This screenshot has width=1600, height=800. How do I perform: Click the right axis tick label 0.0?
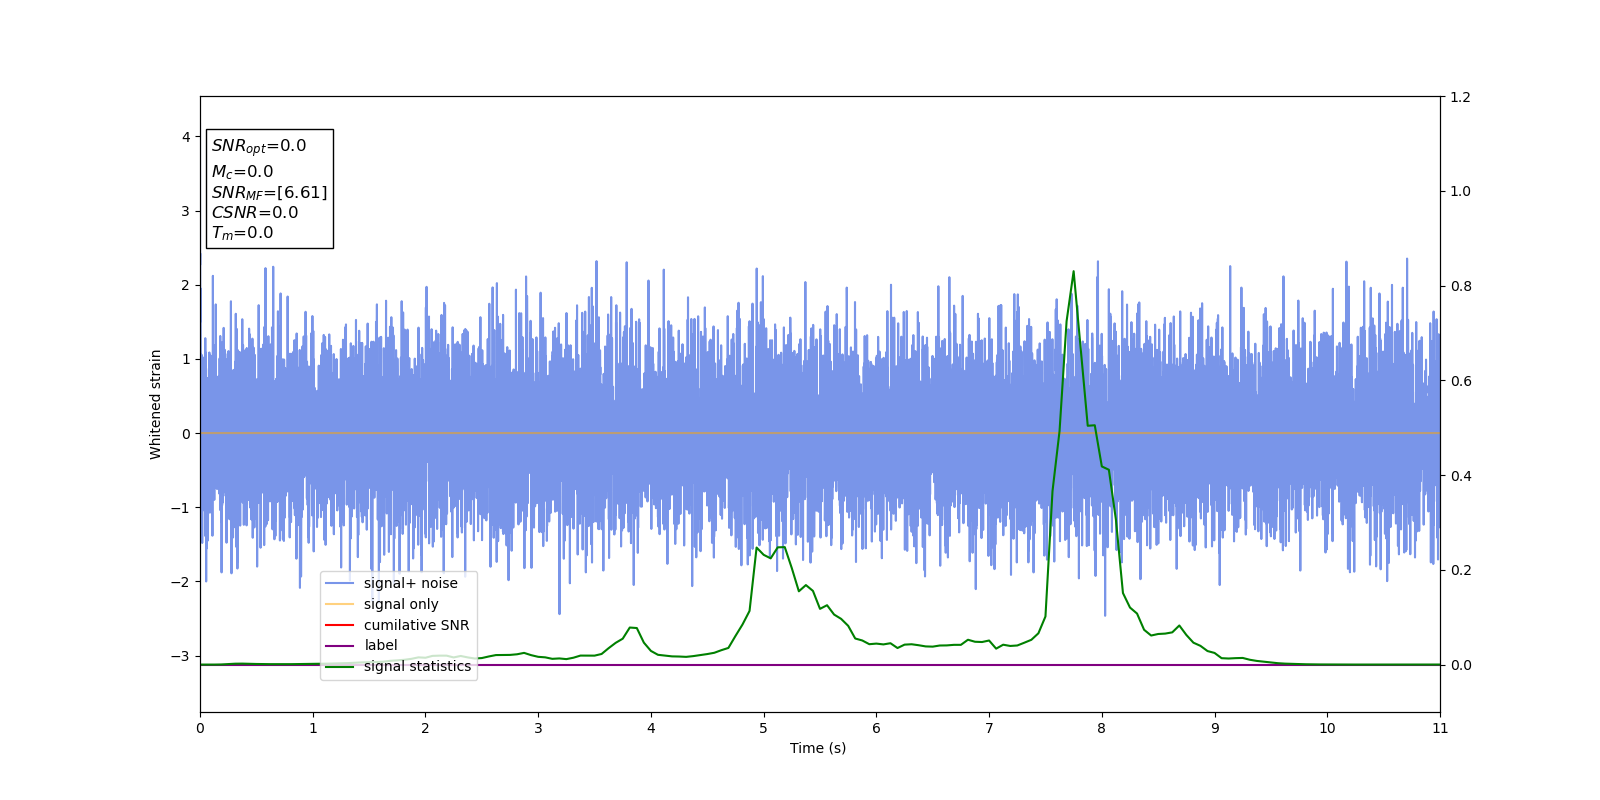pos(1461,665)
